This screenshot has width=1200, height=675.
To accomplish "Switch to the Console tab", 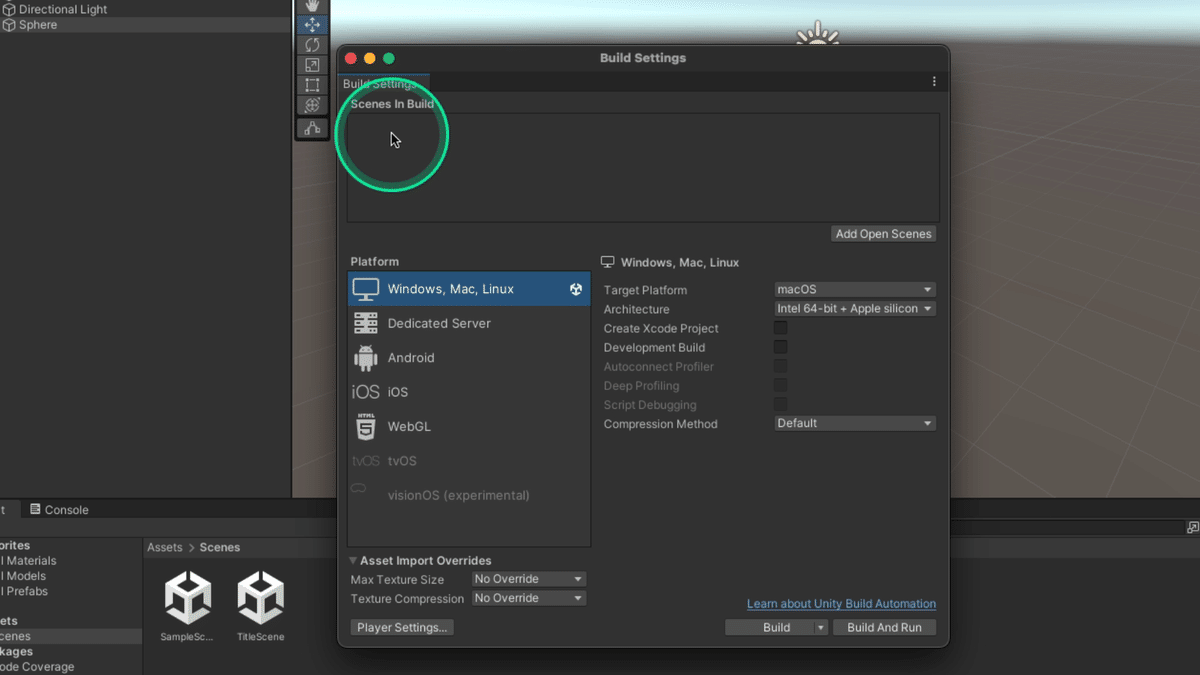I will [x=59, y=510].
